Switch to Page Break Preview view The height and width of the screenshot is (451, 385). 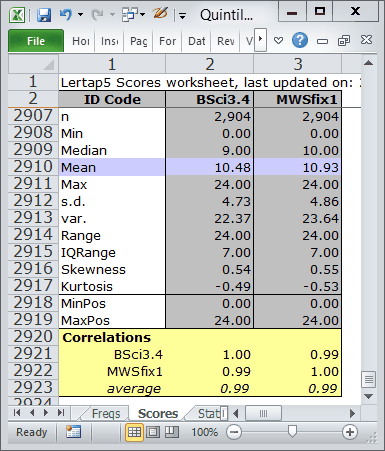pos(172,432)
